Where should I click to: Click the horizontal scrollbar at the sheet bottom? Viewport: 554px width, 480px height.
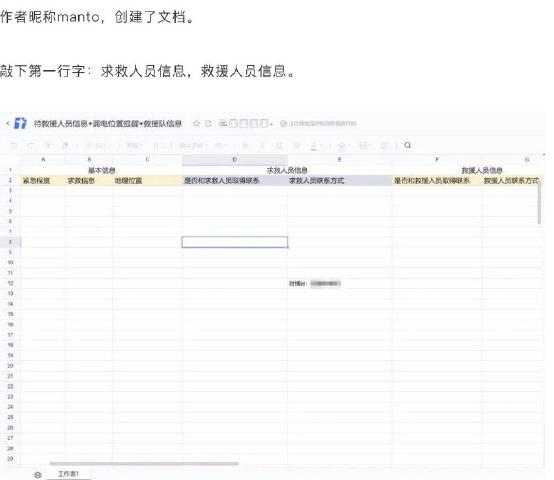(x=144, y=464)
